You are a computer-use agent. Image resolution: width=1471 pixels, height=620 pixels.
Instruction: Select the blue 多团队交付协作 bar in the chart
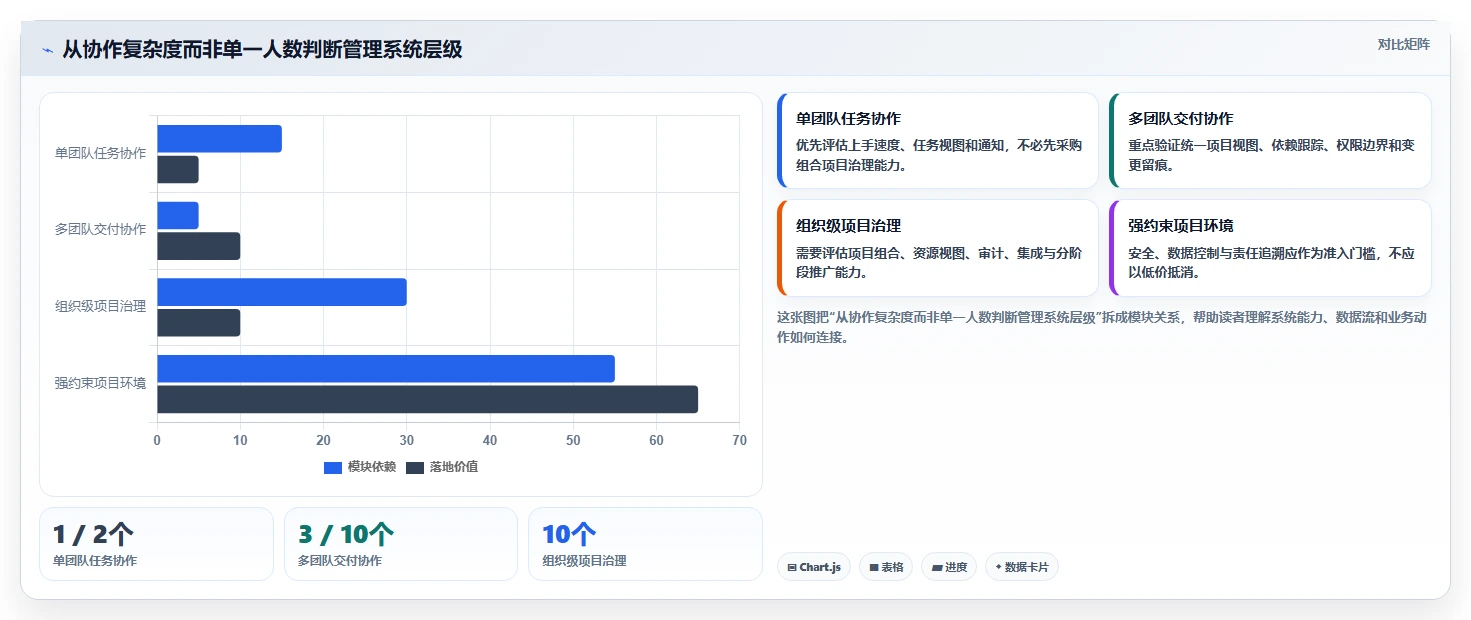click(178, 215)
